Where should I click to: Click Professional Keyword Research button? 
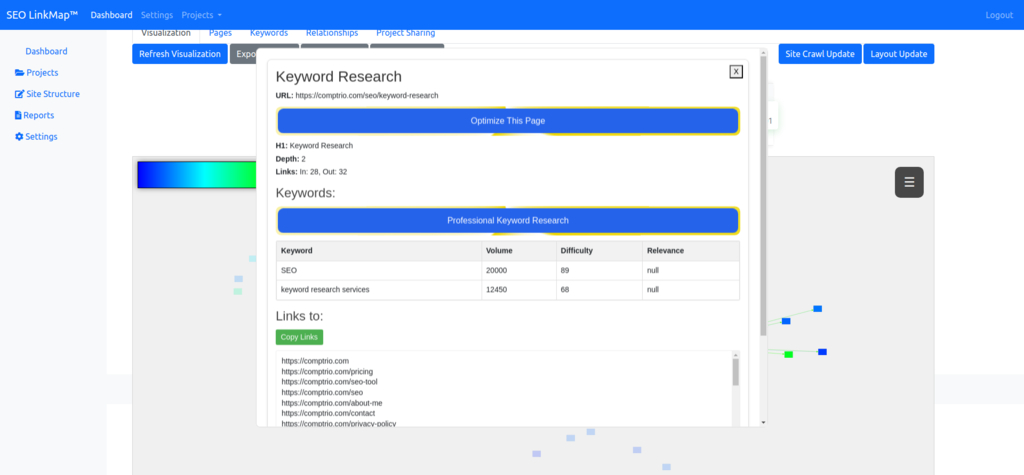507,220
